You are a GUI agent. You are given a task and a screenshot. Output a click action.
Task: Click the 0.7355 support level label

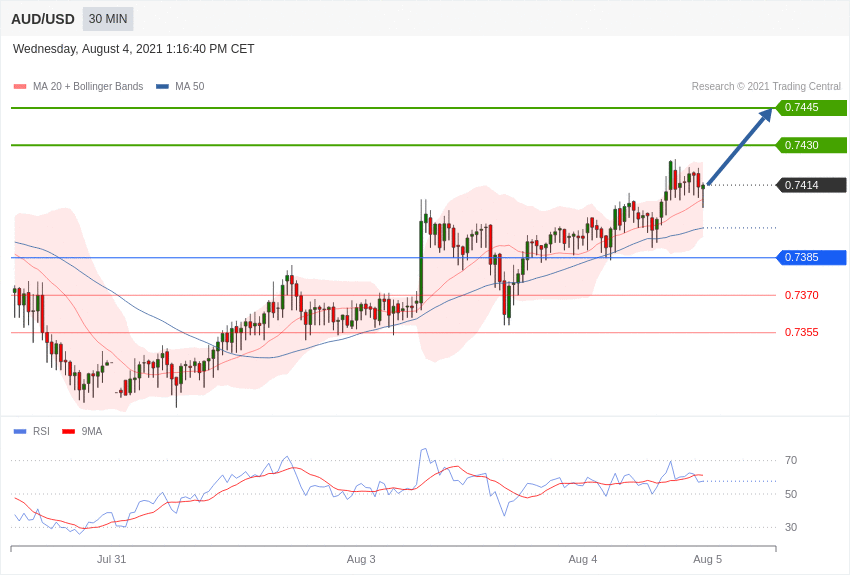click(801, 332)
